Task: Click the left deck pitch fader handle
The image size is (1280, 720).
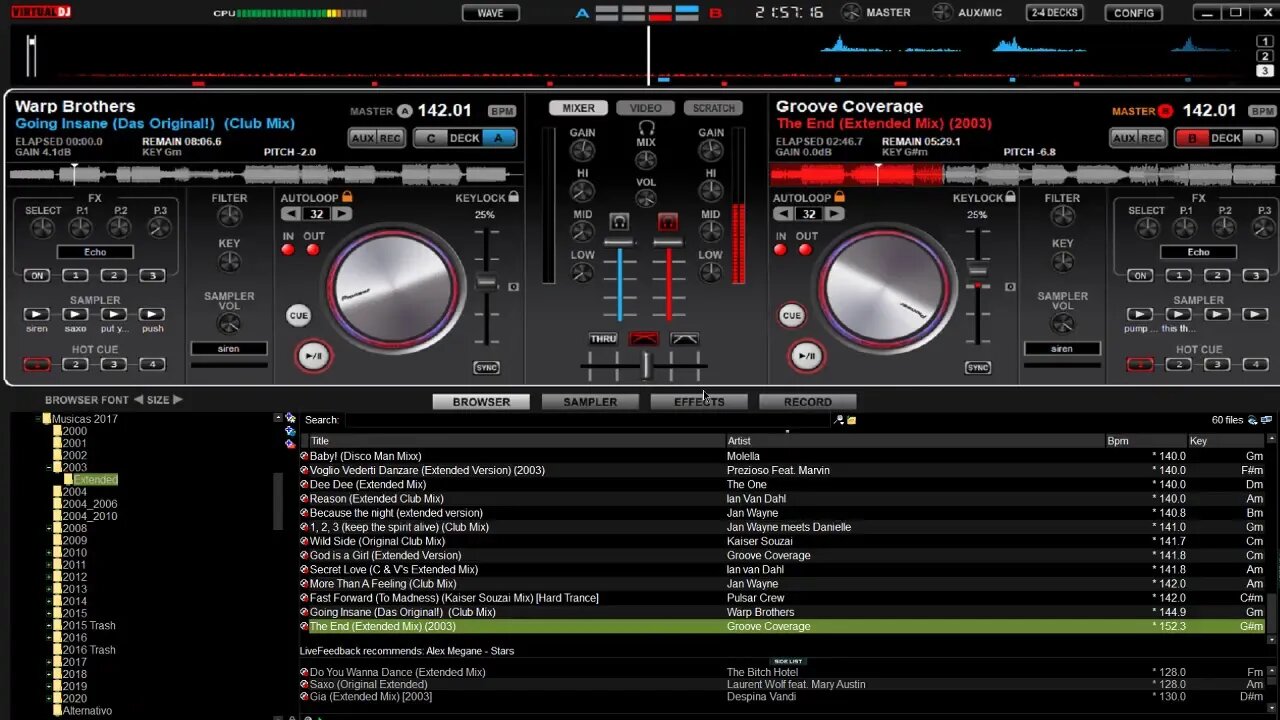Action: (486, 283)
